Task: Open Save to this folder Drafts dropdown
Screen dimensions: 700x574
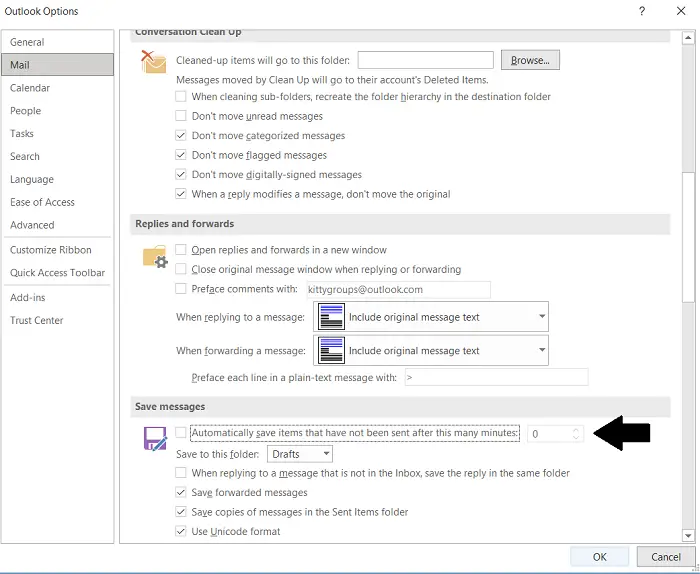Action: pos(300,454)
